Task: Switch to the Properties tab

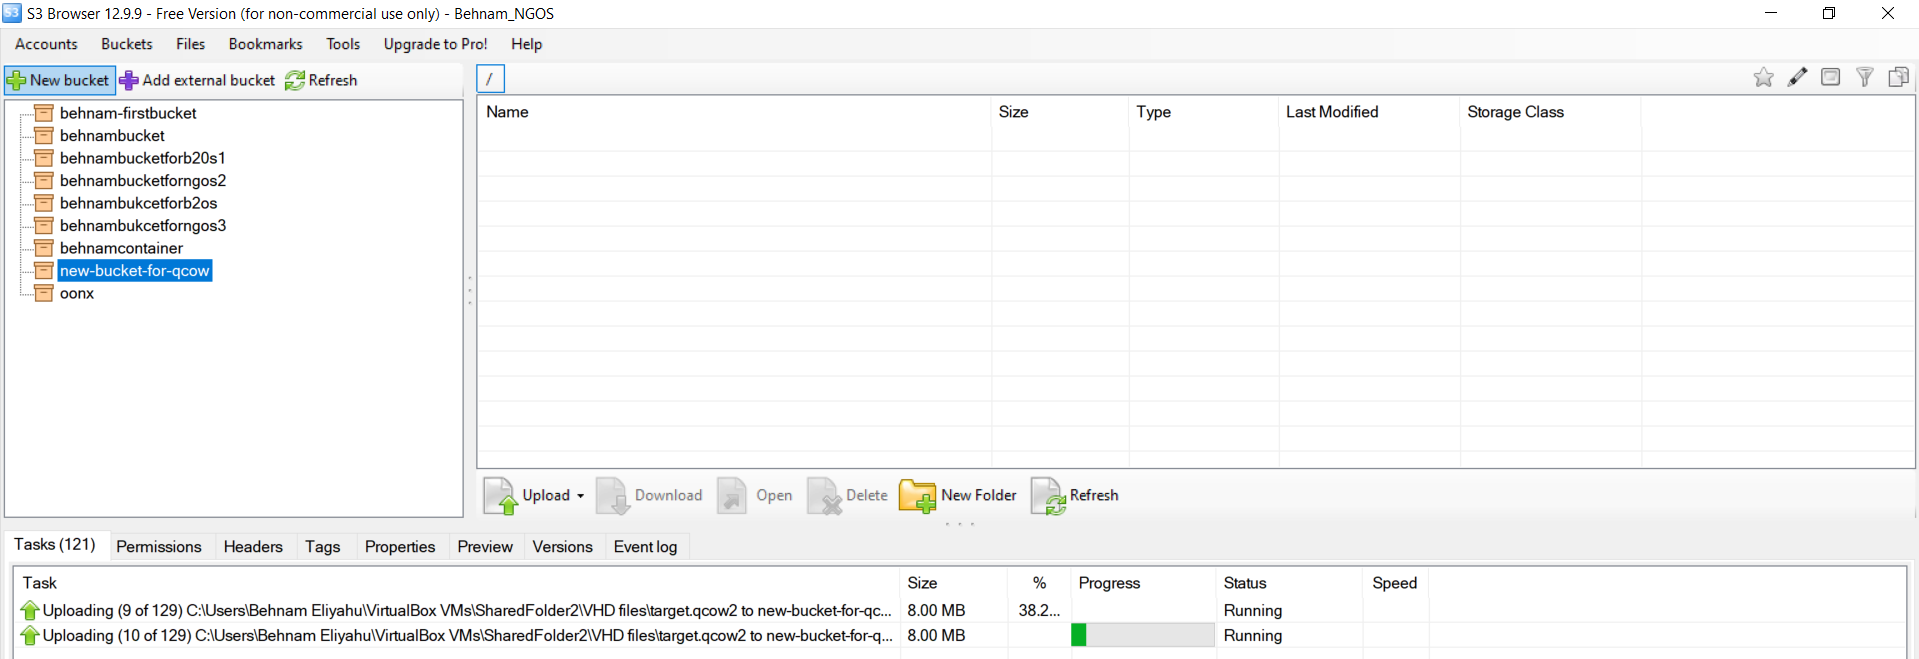Action: 400,547
